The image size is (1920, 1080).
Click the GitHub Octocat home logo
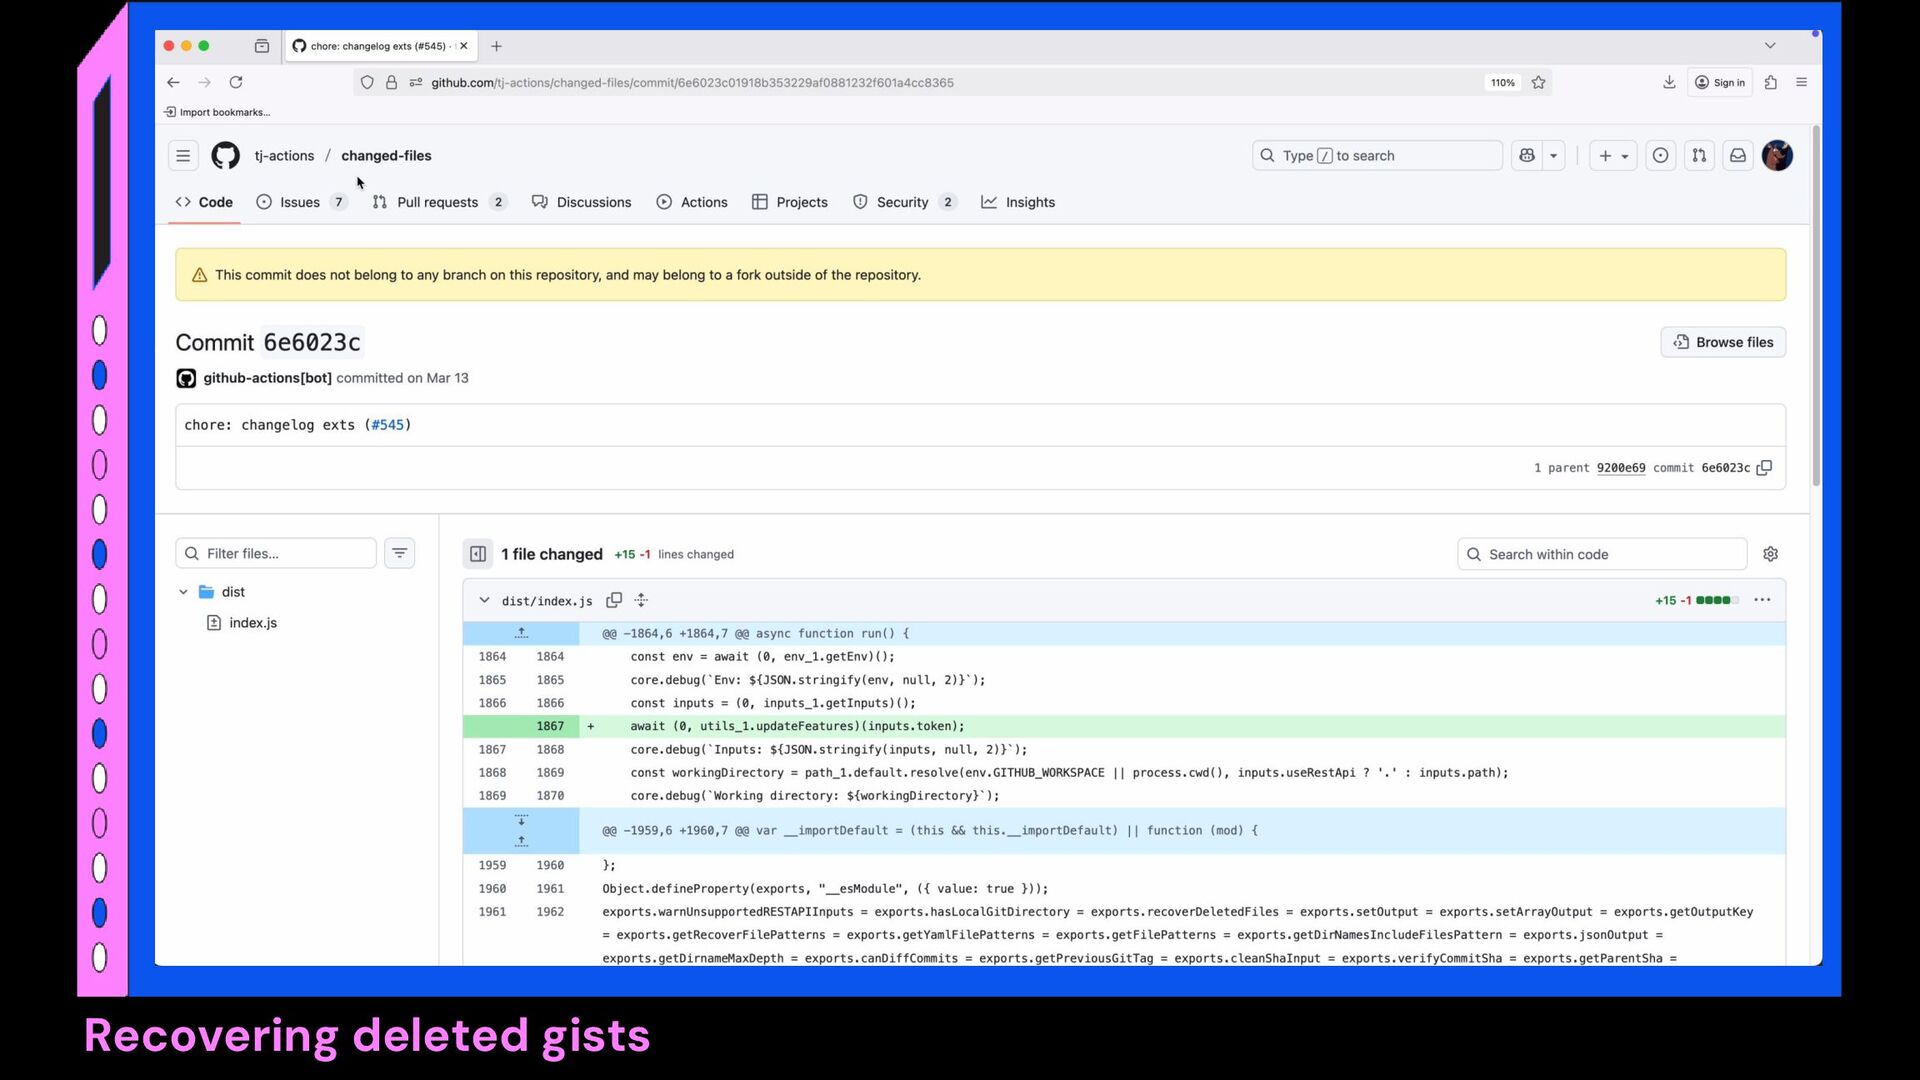225,155
